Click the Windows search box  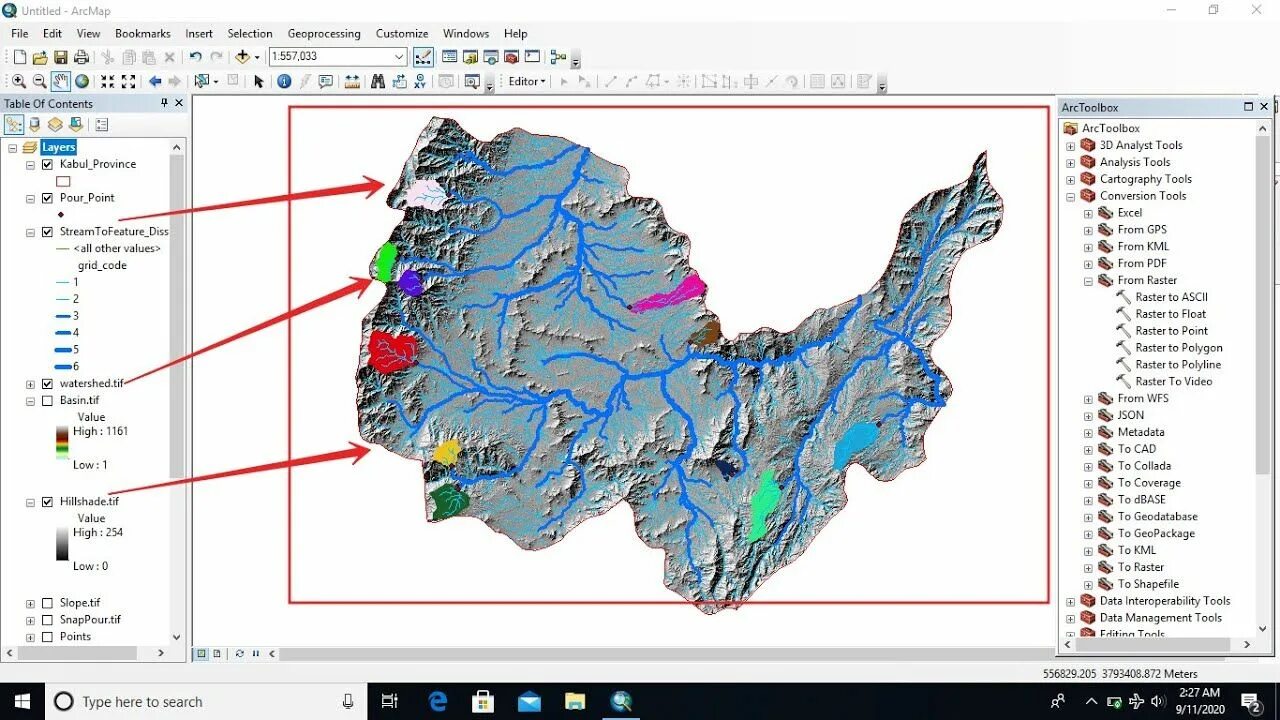tap(205, 702)
